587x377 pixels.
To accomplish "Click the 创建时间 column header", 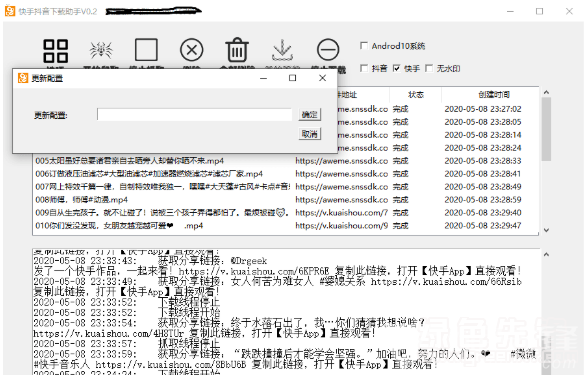I will (493, 95).
